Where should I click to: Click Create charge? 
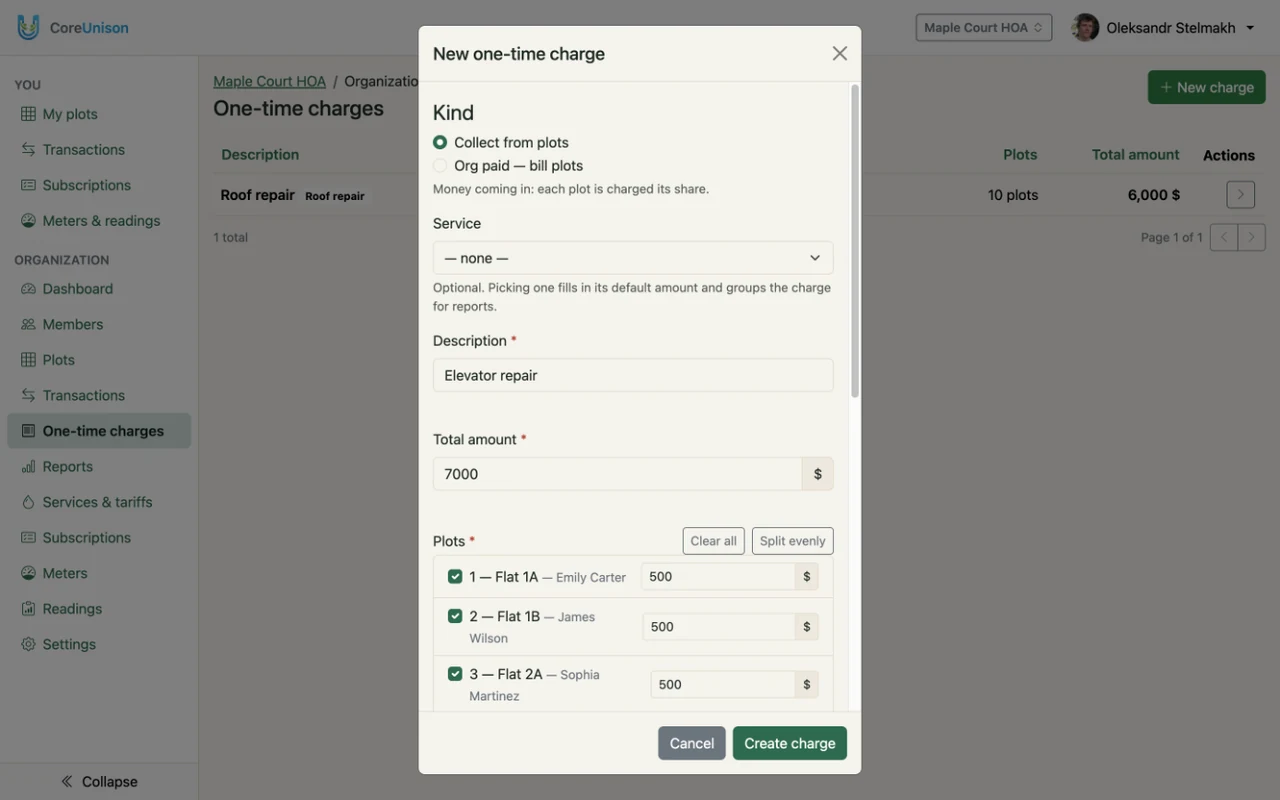(790, 743)
